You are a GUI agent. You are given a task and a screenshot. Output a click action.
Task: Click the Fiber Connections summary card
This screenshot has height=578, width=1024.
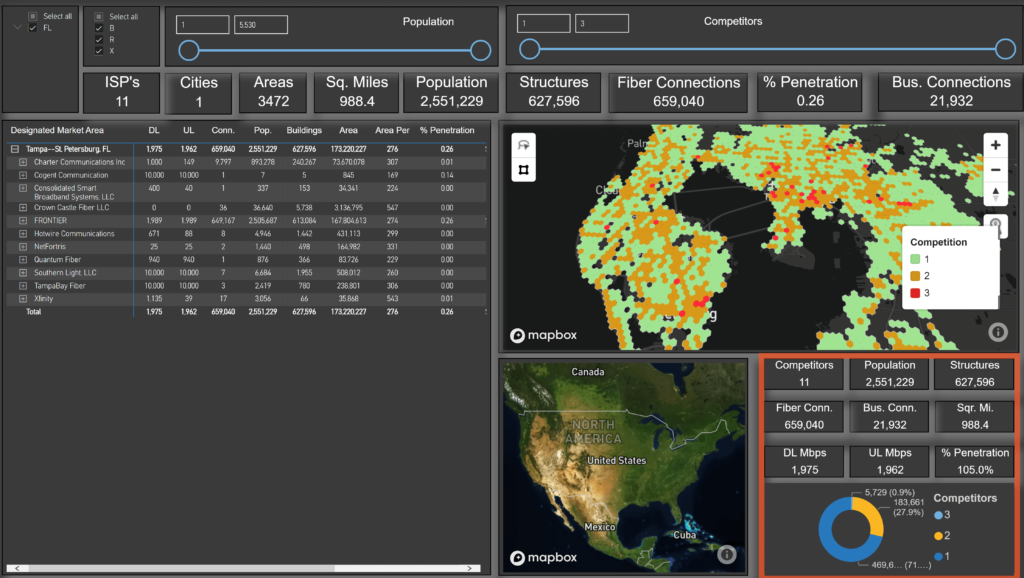(678, 92)
